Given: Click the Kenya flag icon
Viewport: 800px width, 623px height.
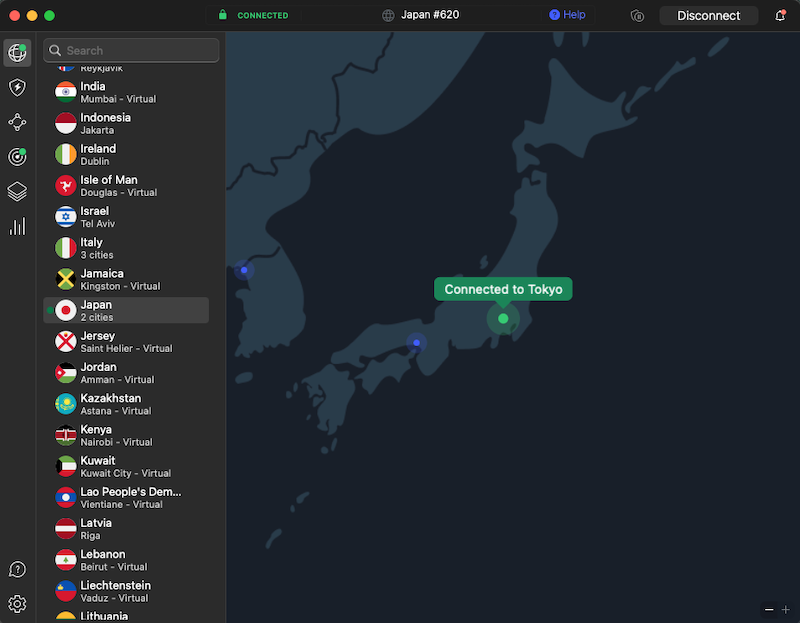Looking at the screenshot, I should point(66,435).
